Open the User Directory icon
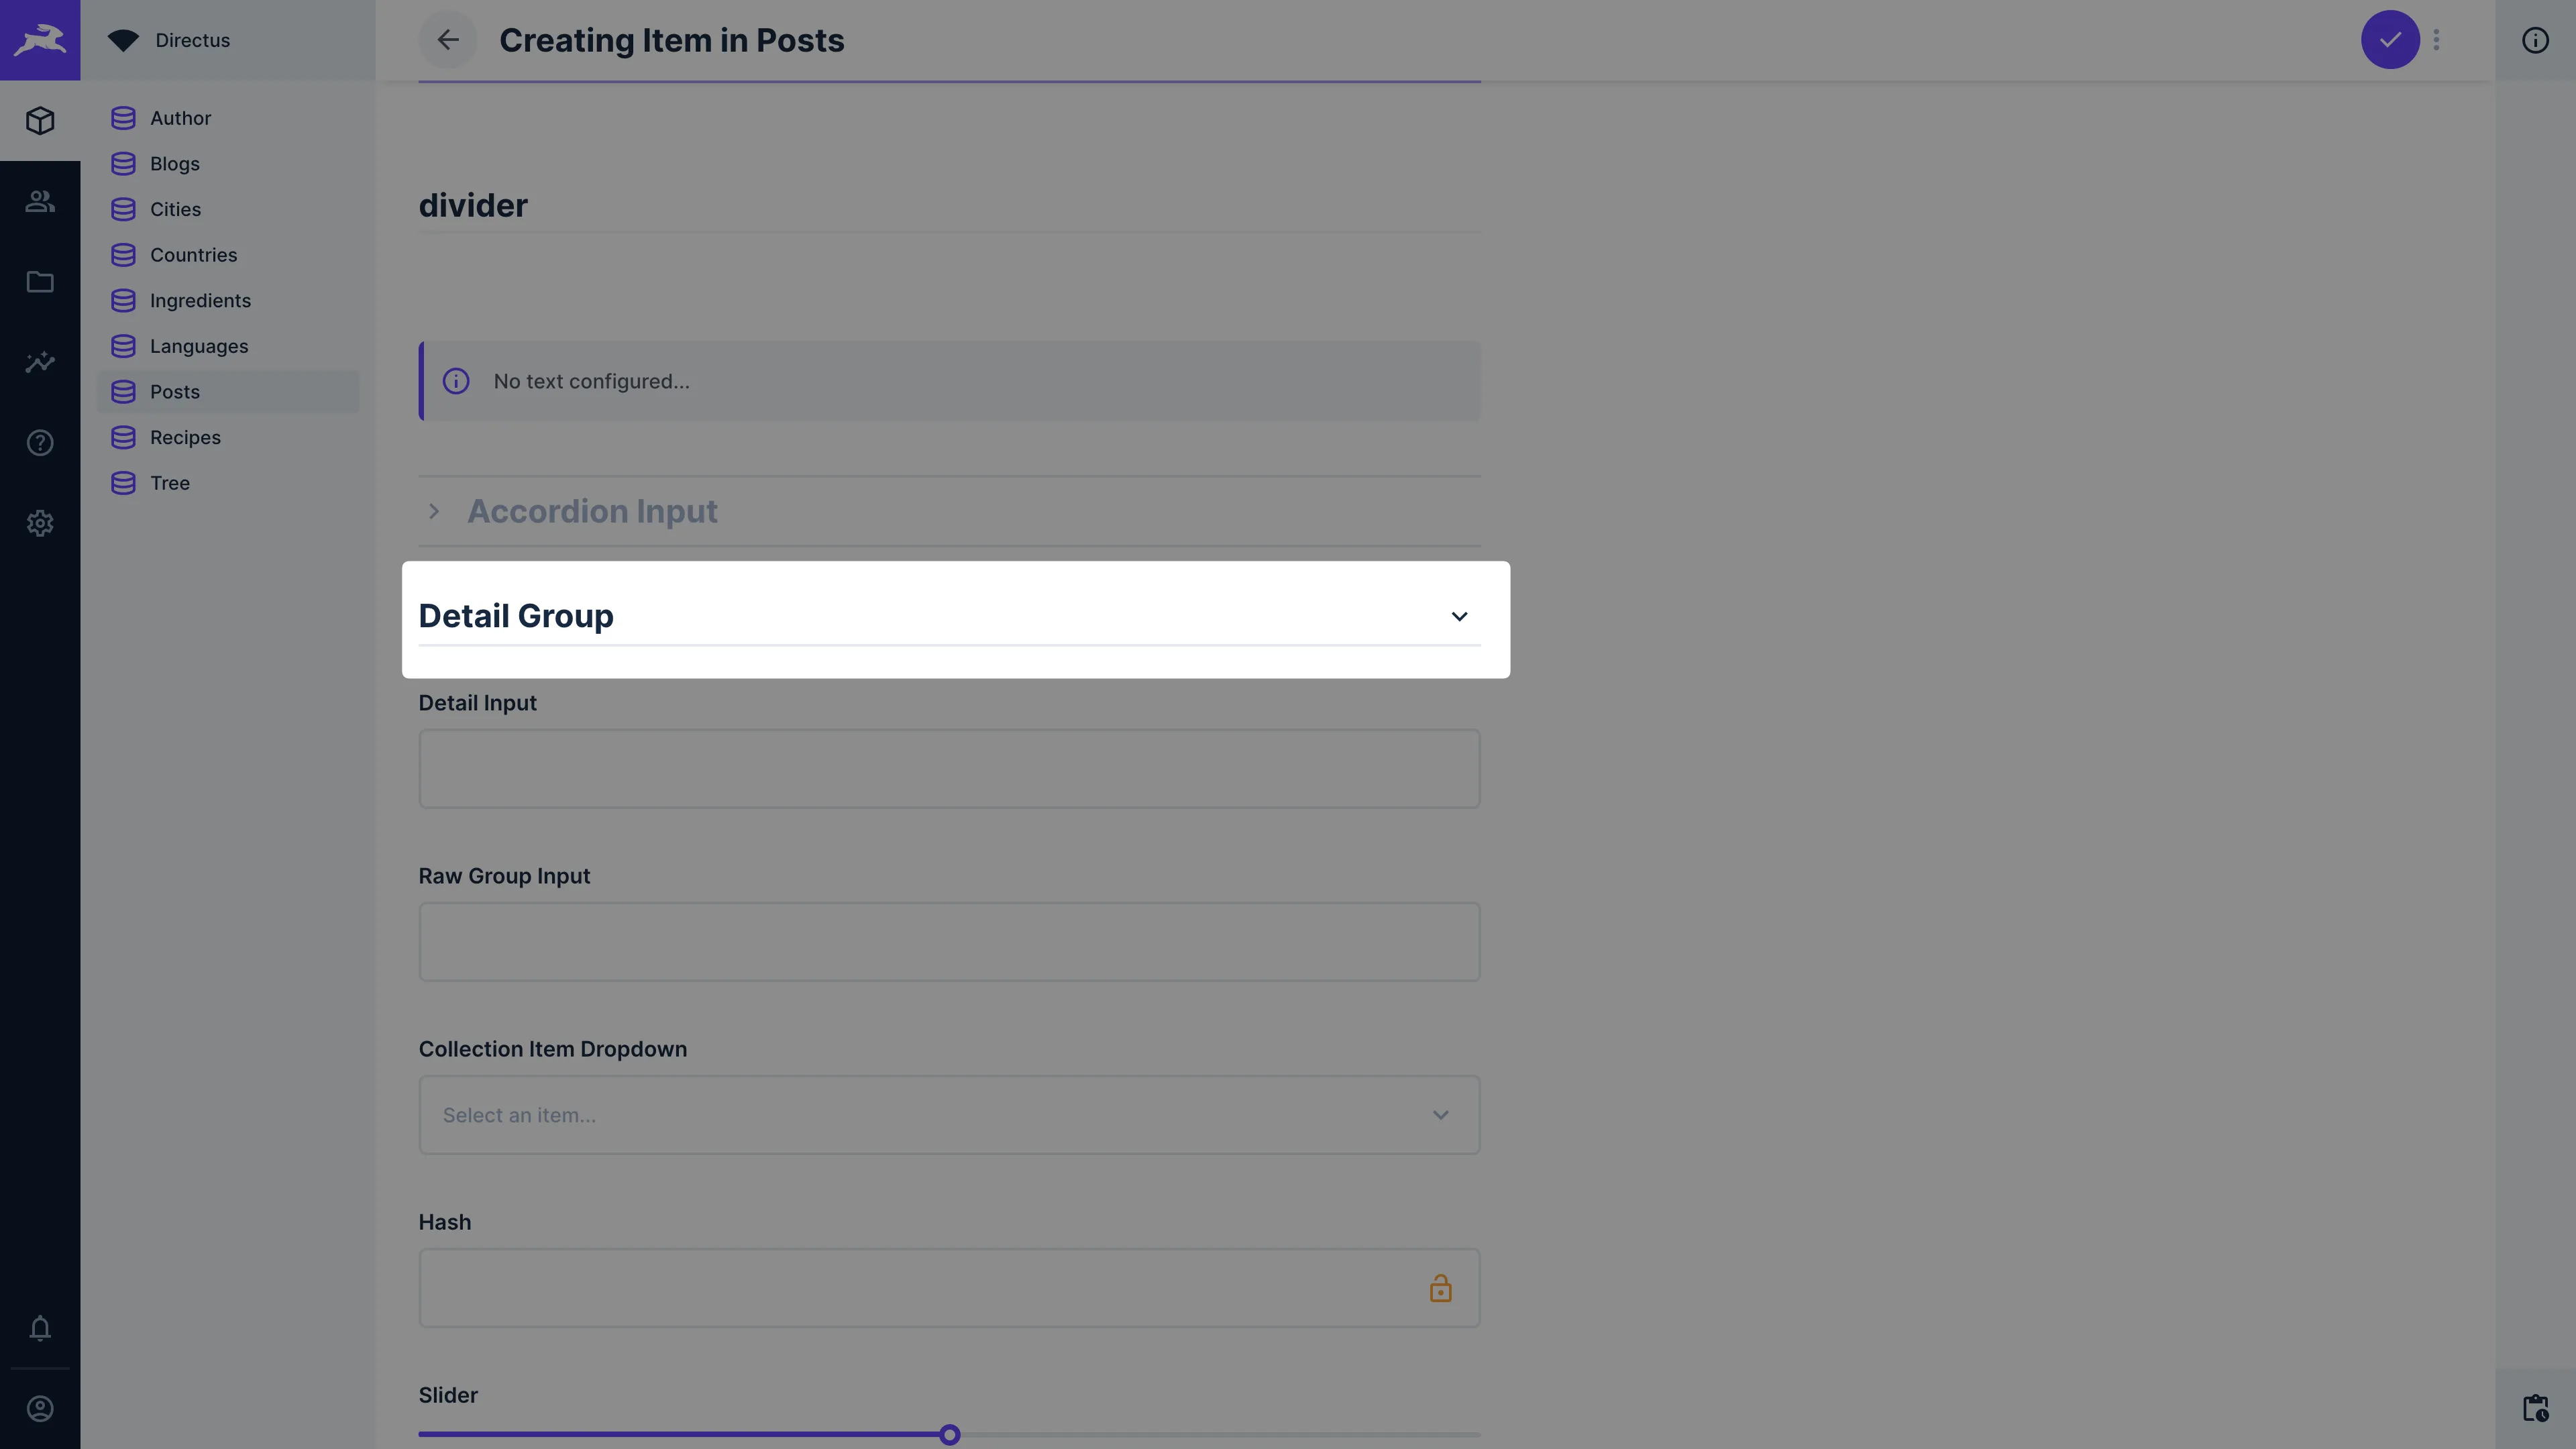 click(x=40, y=201)
